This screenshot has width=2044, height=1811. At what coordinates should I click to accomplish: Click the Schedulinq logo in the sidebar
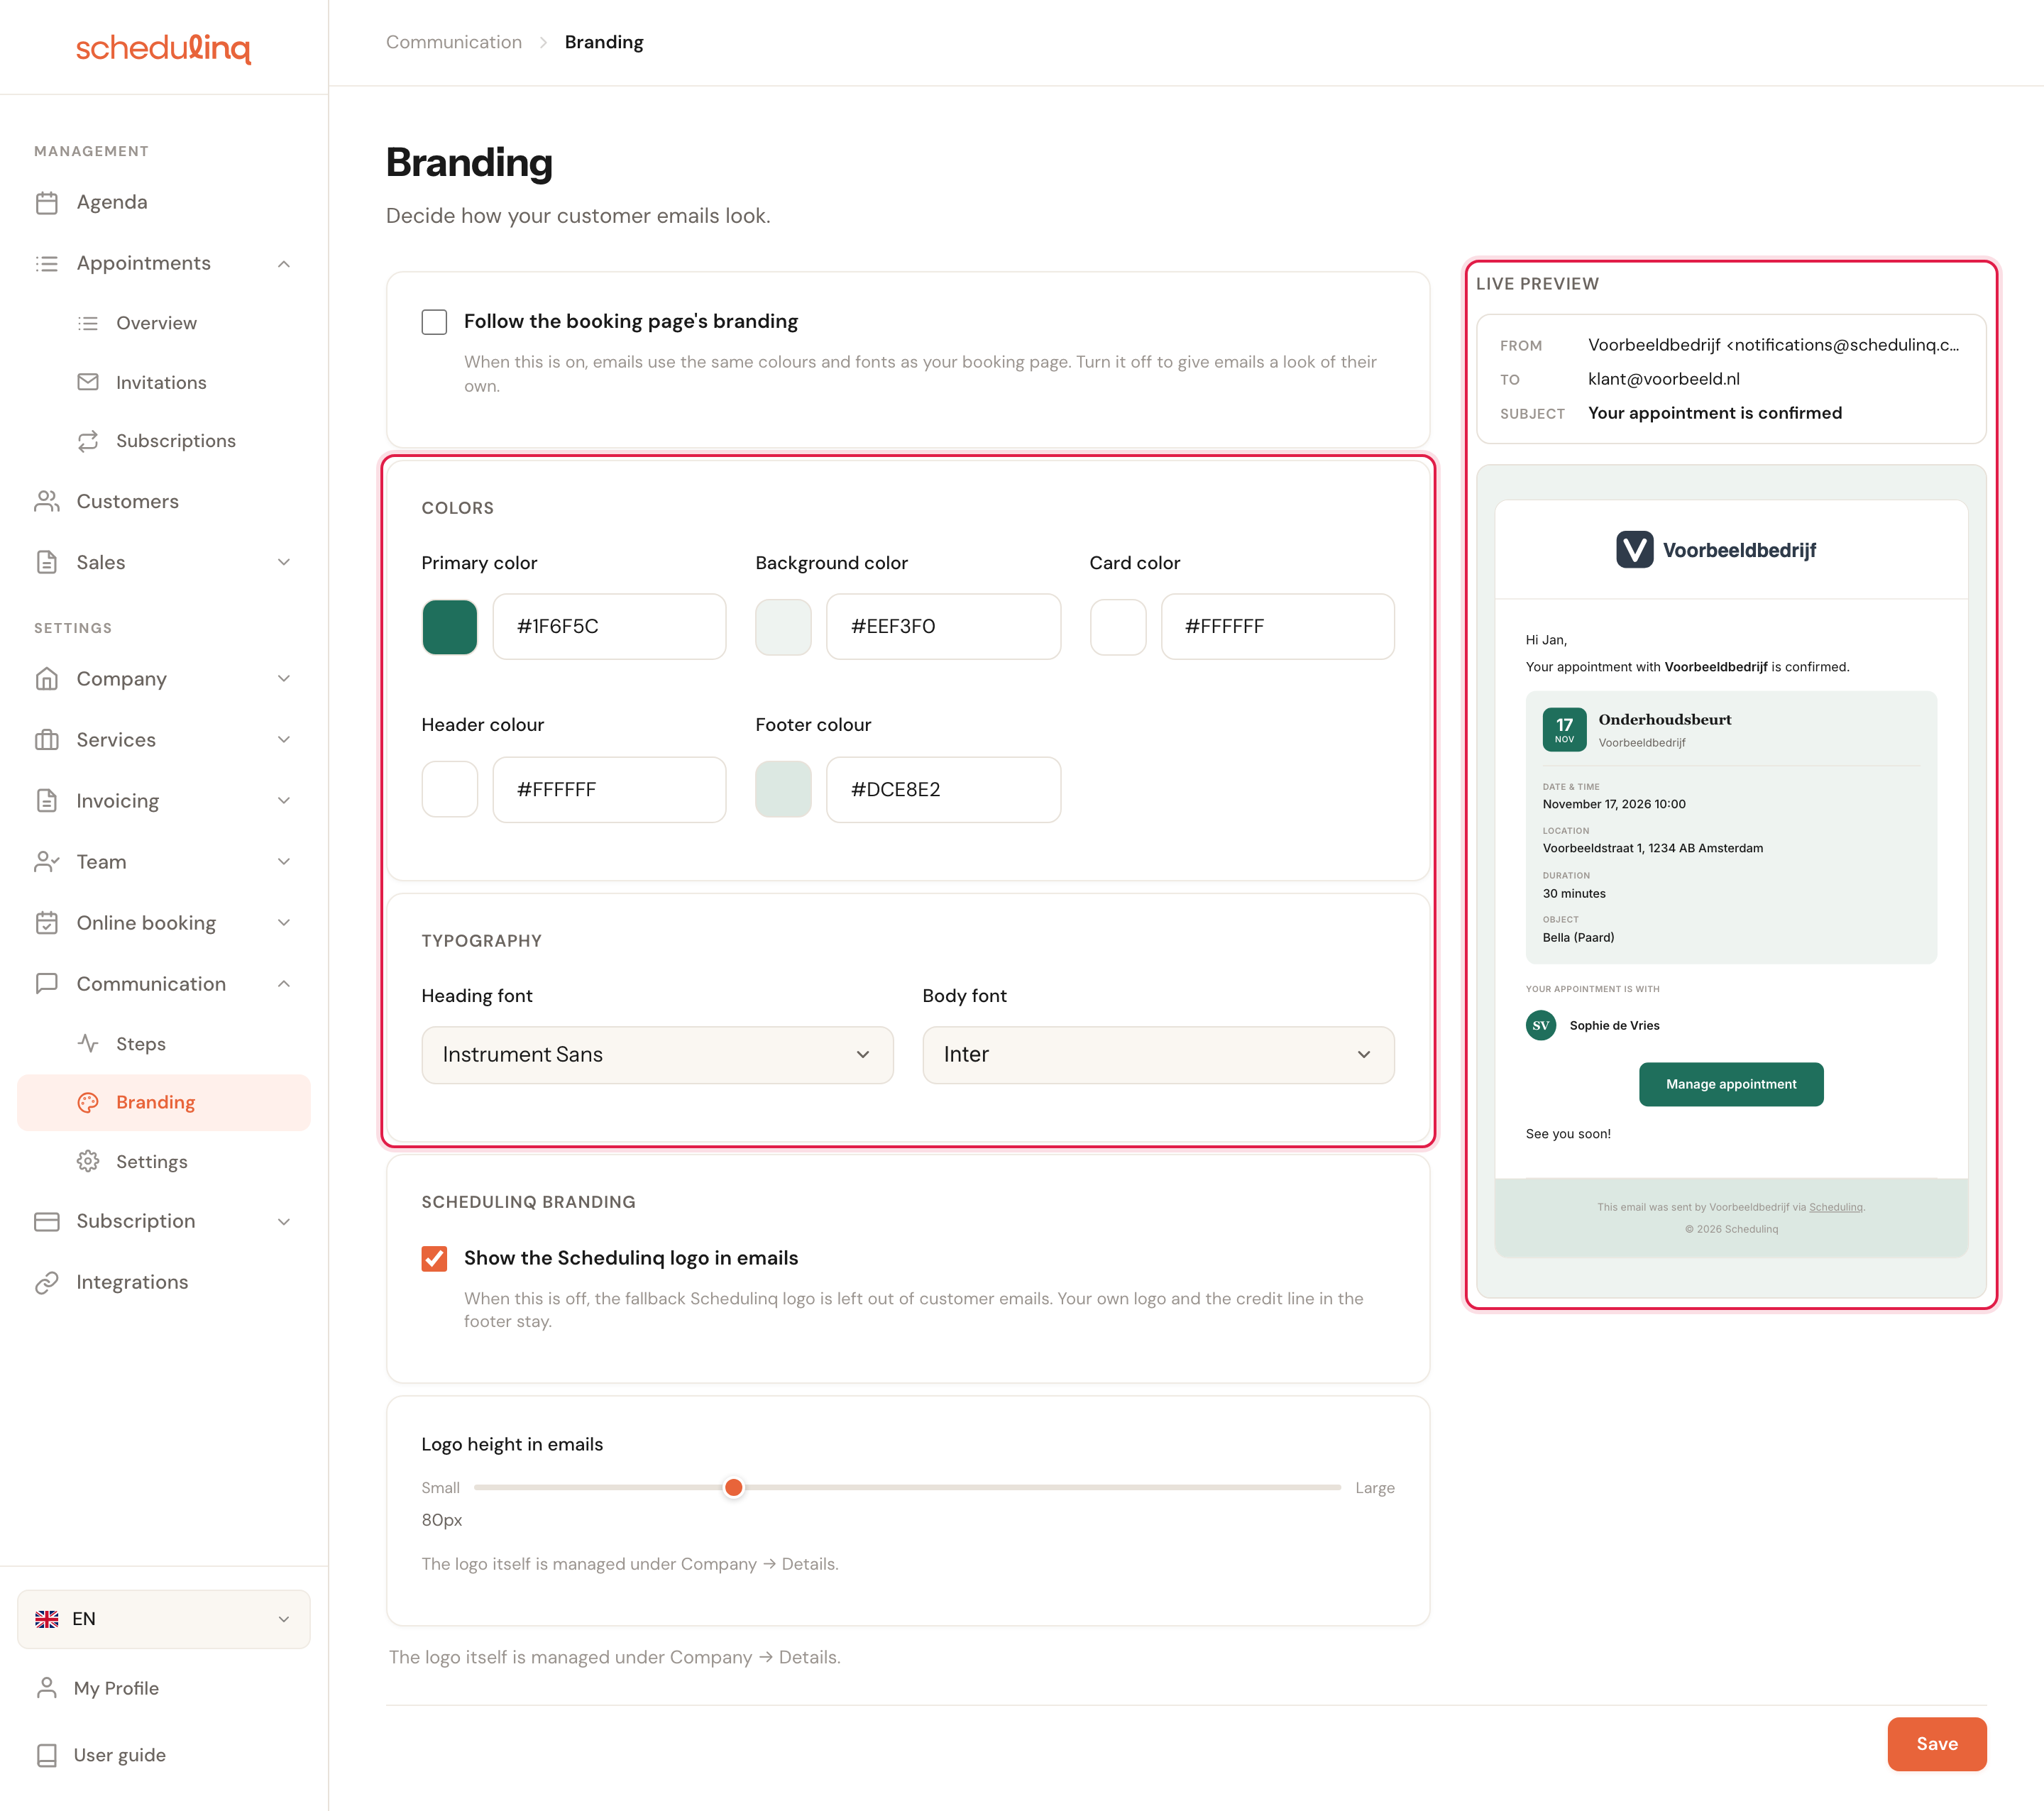click(x=164, y=48)
